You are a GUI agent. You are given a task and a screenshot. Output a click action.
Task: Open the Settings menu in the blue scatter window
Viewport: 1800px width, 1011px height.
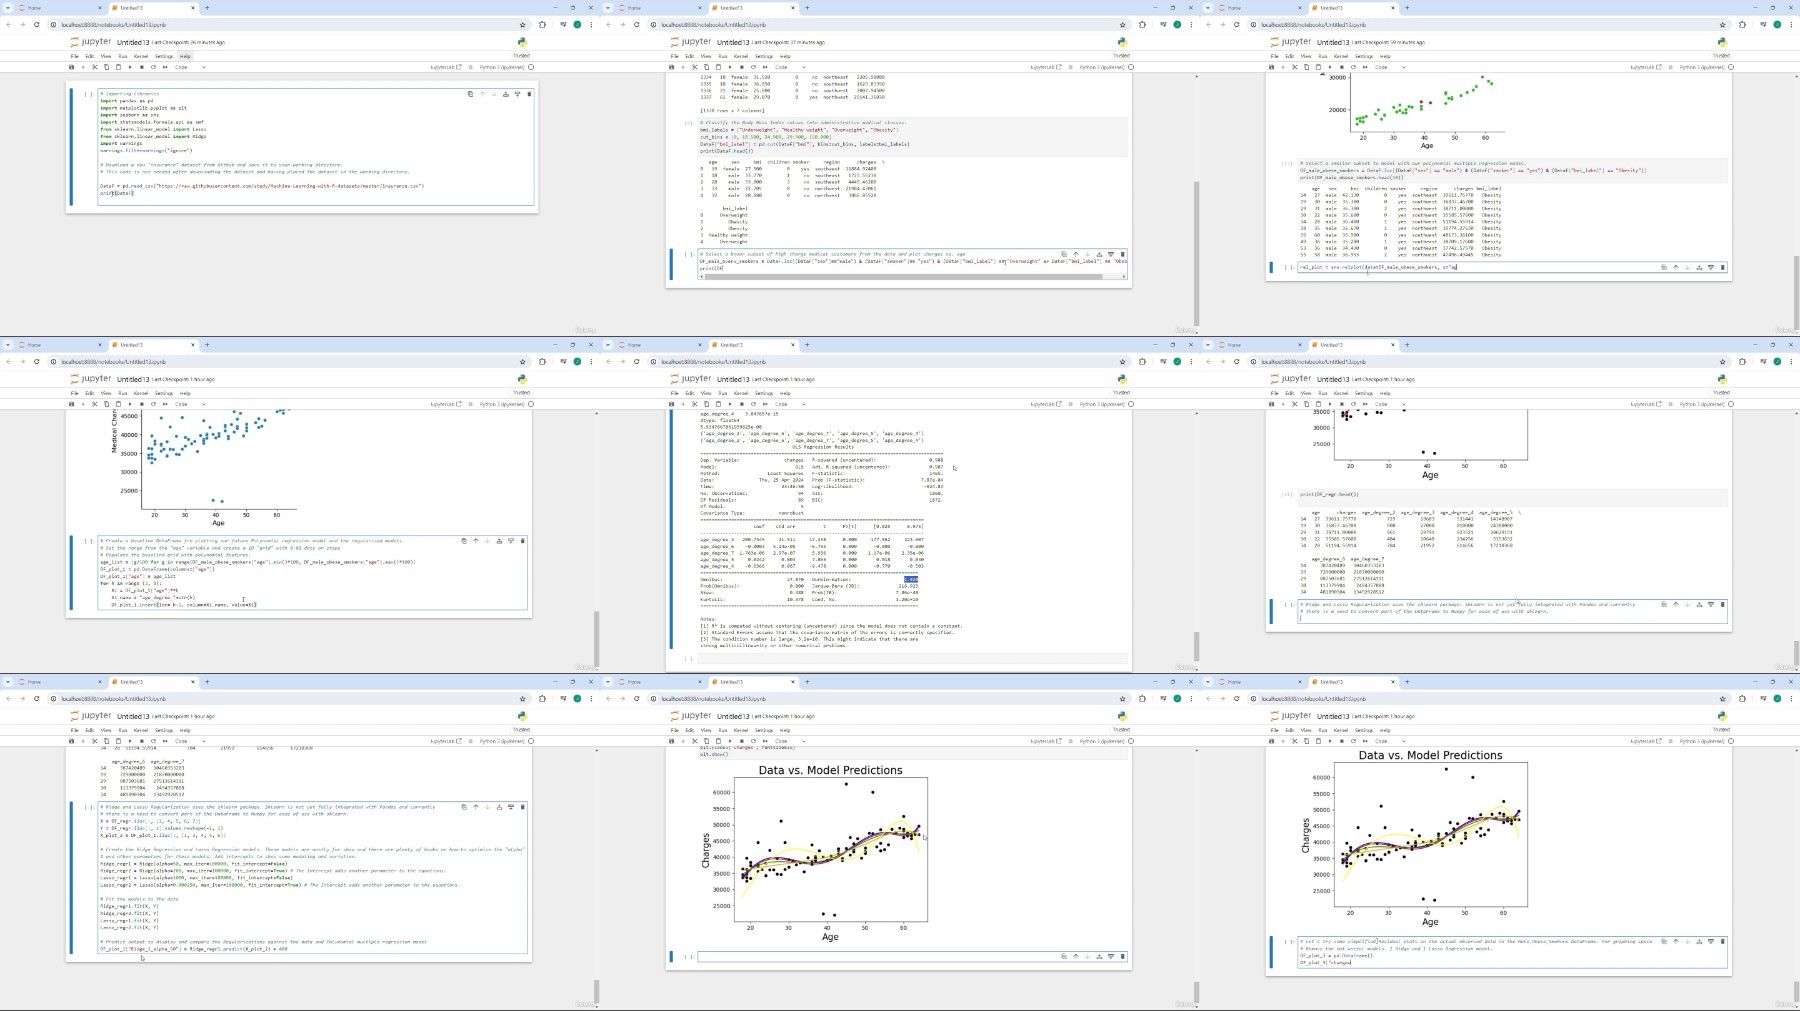coord(164,393)
